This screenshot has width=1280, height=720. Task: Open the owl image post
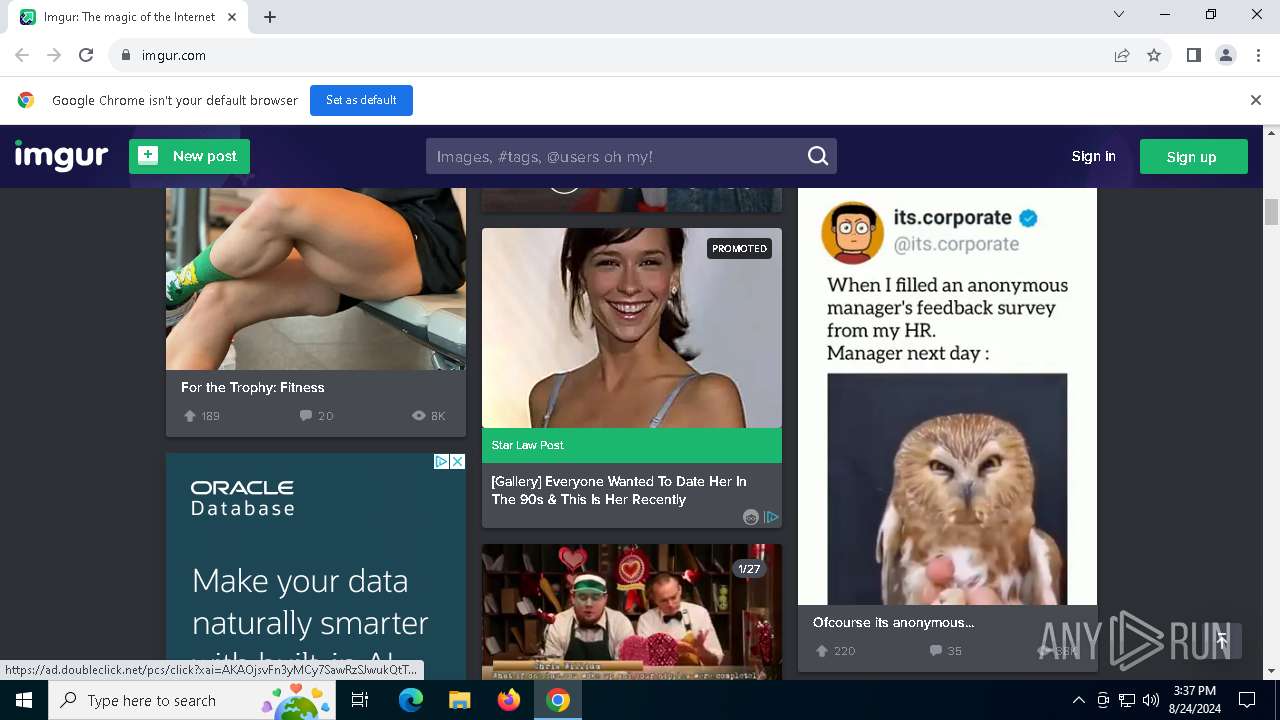[x=947, y=396]
